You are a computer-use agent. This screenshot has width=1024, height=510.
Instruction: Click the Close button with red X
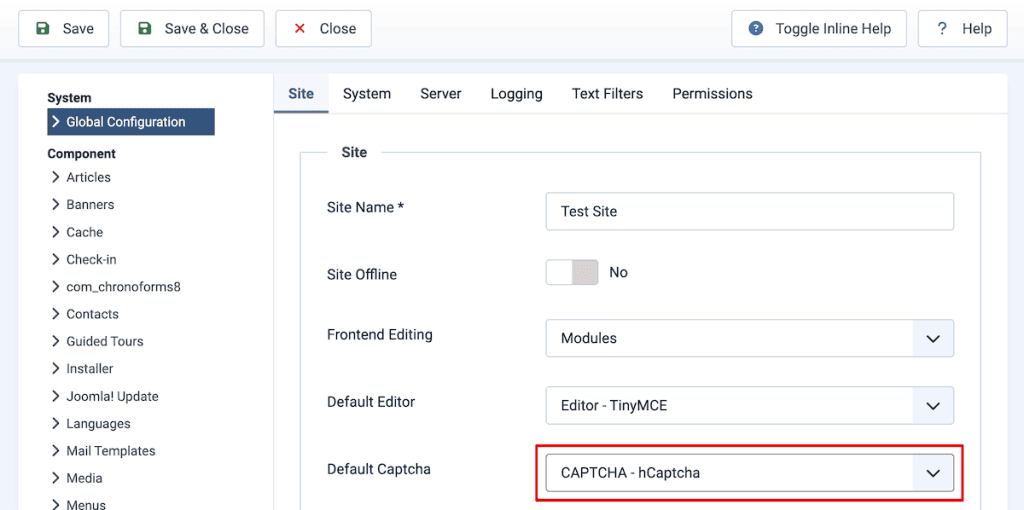(323, 29)
